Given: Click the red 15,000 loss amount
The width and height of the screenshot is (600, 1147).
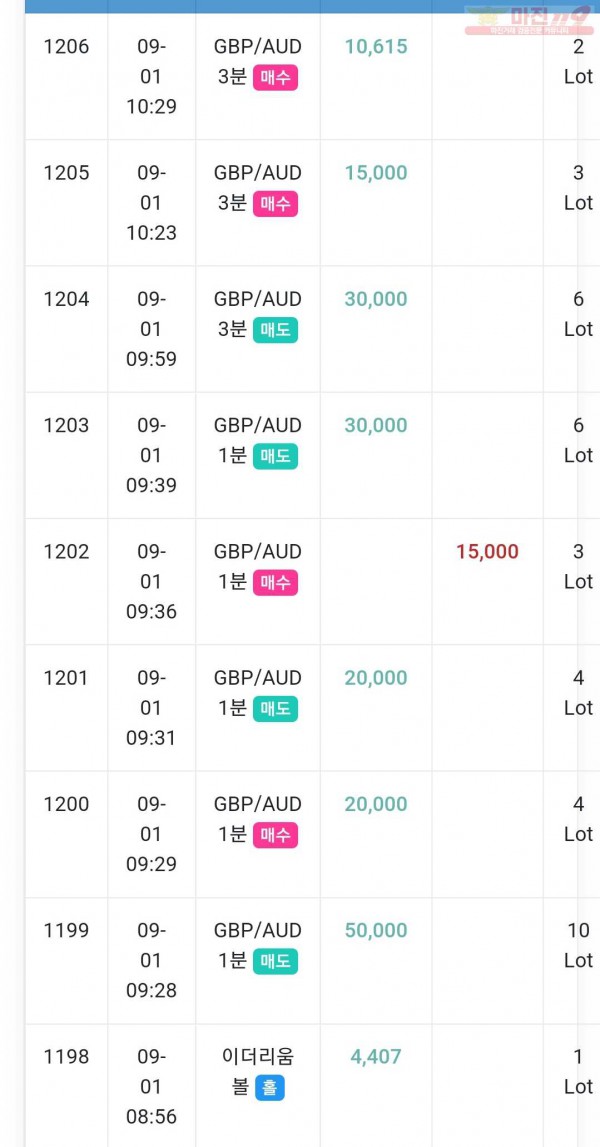Looking at the screenshot, I should [x=487, y=552].
